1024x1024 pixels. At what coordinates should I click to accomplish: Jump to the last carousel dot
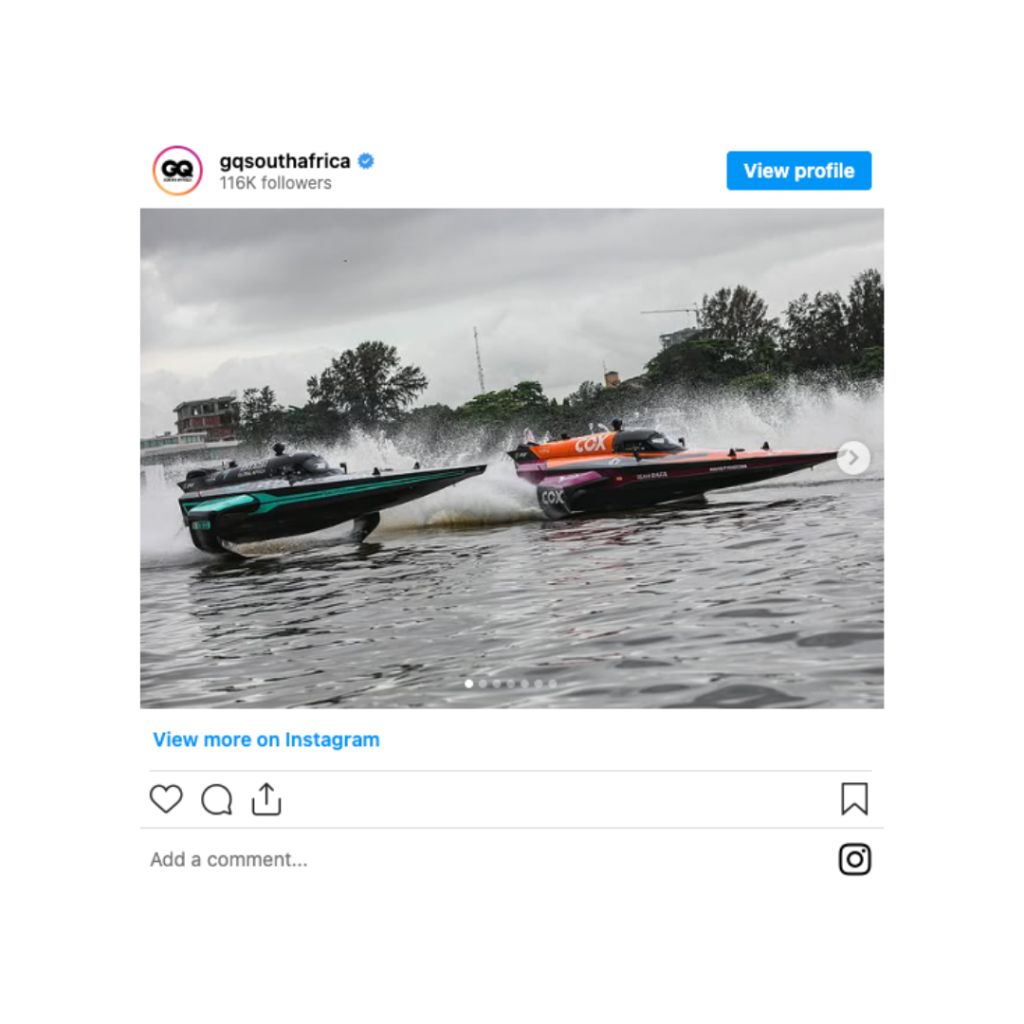pos(552,684)
